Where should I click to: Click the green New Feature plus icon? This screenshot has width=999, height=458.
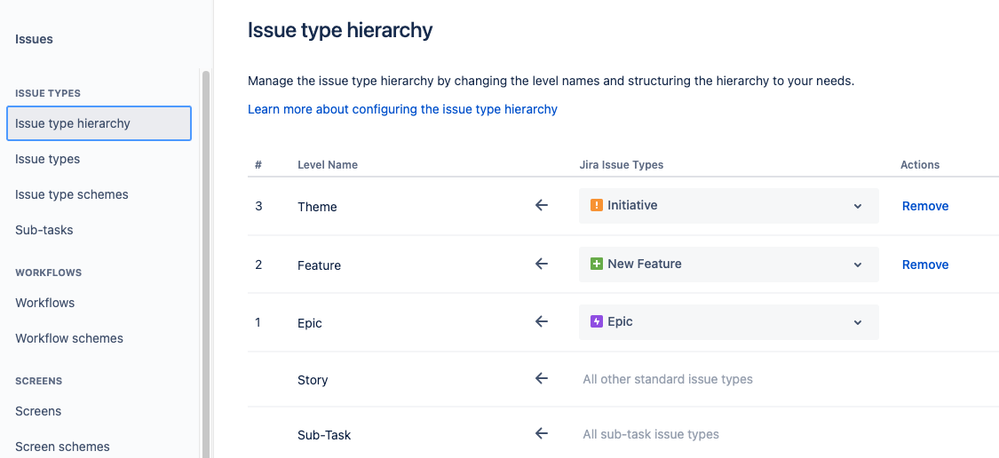click(597, 264)
